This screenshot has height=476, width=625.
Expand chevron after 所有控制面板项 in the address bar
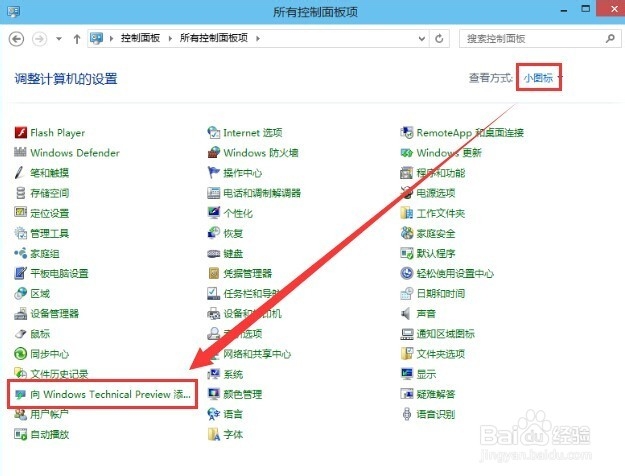(258, 38)
